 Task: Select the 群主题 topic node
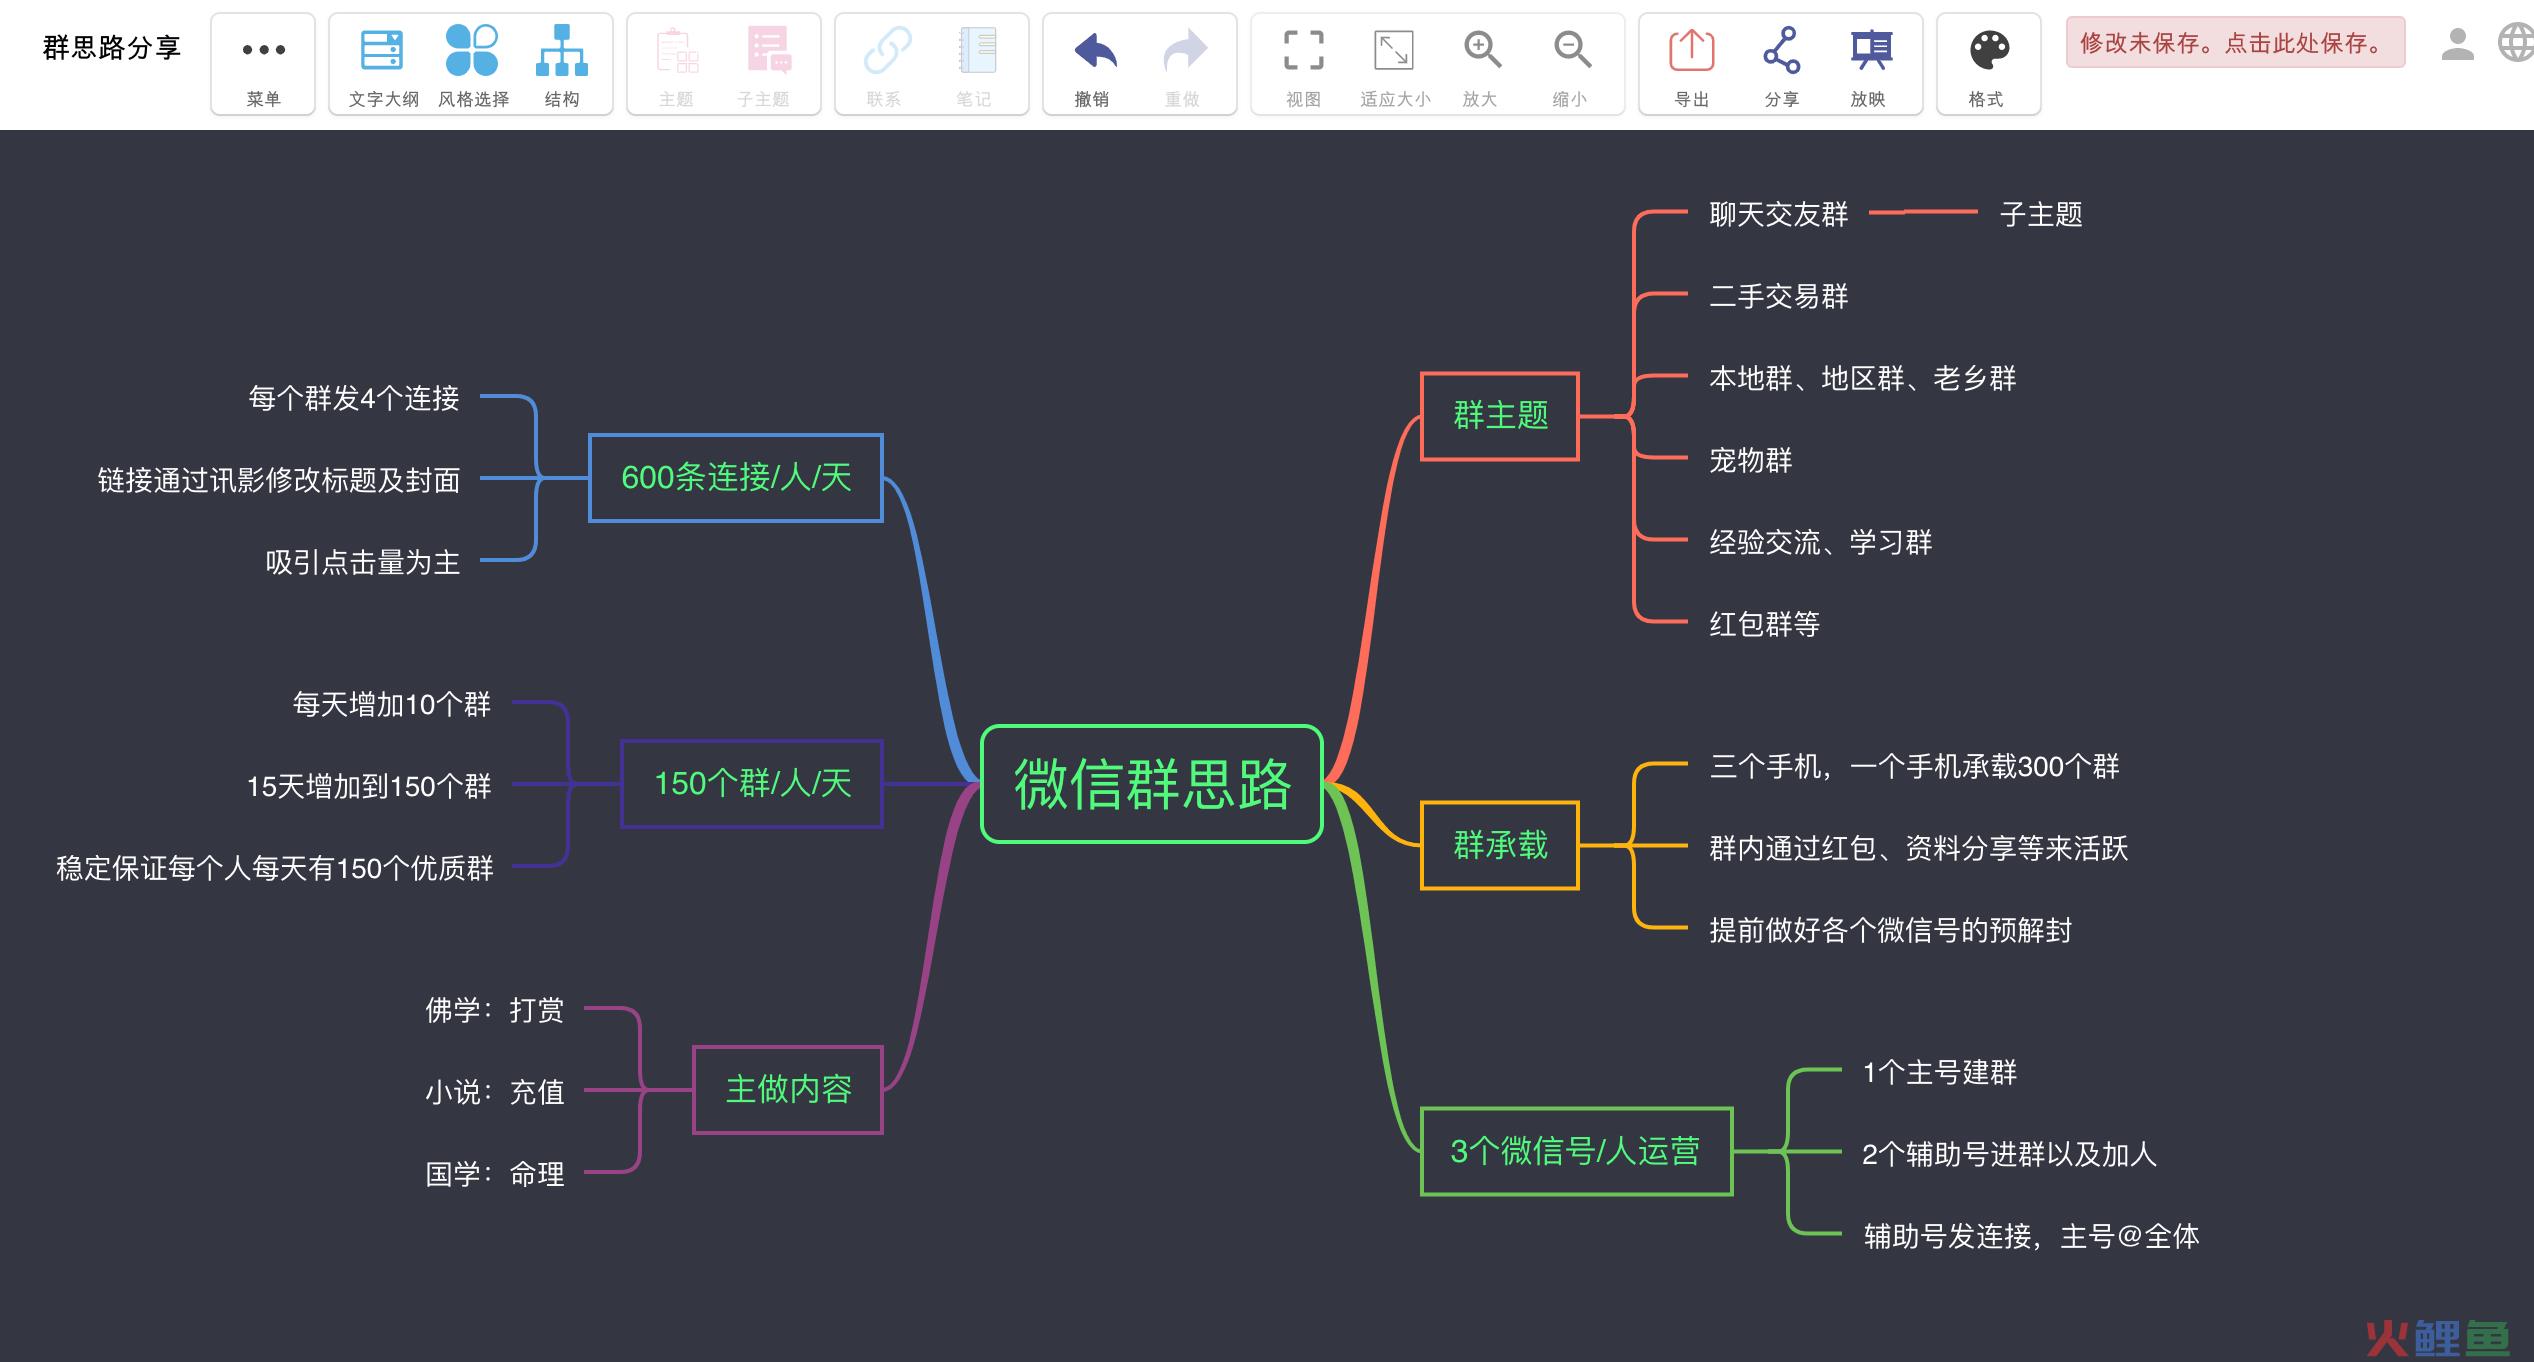click(1500, 416)
